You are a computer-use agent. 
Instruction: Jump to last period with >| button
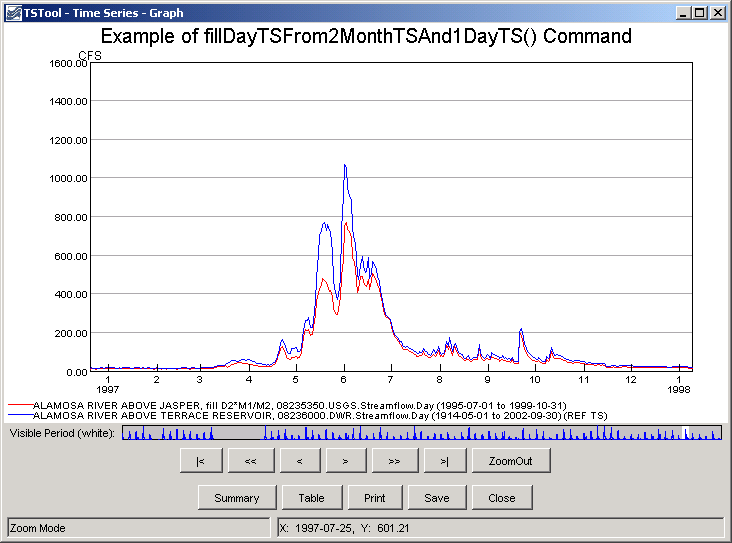[445, 461]
